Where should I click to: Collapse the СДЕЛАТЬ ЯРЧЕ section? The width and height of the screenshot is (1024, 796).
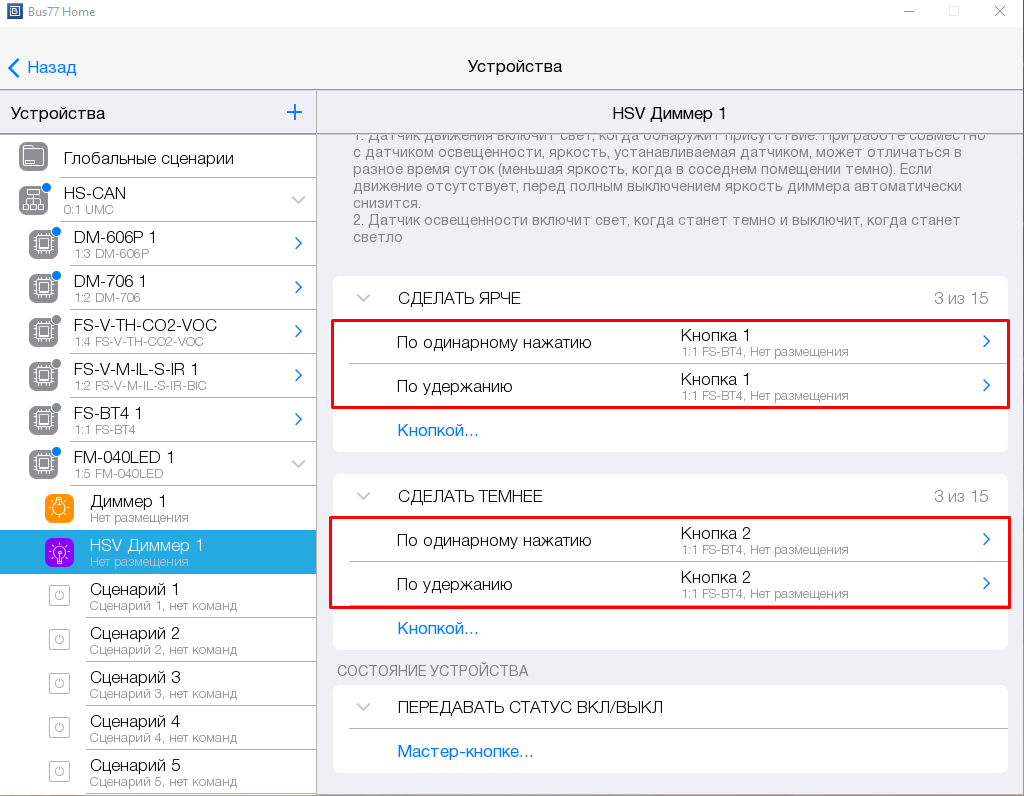pyautogui.click(x=363, y=298)
